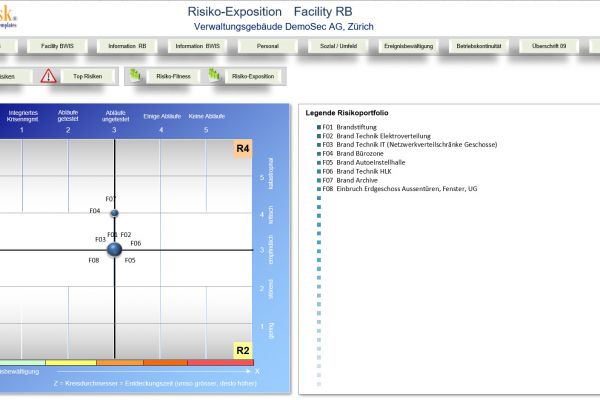Screen dimensions: 600x400
Task: Select the small blue bubble below F07
Action: [114, 214]
